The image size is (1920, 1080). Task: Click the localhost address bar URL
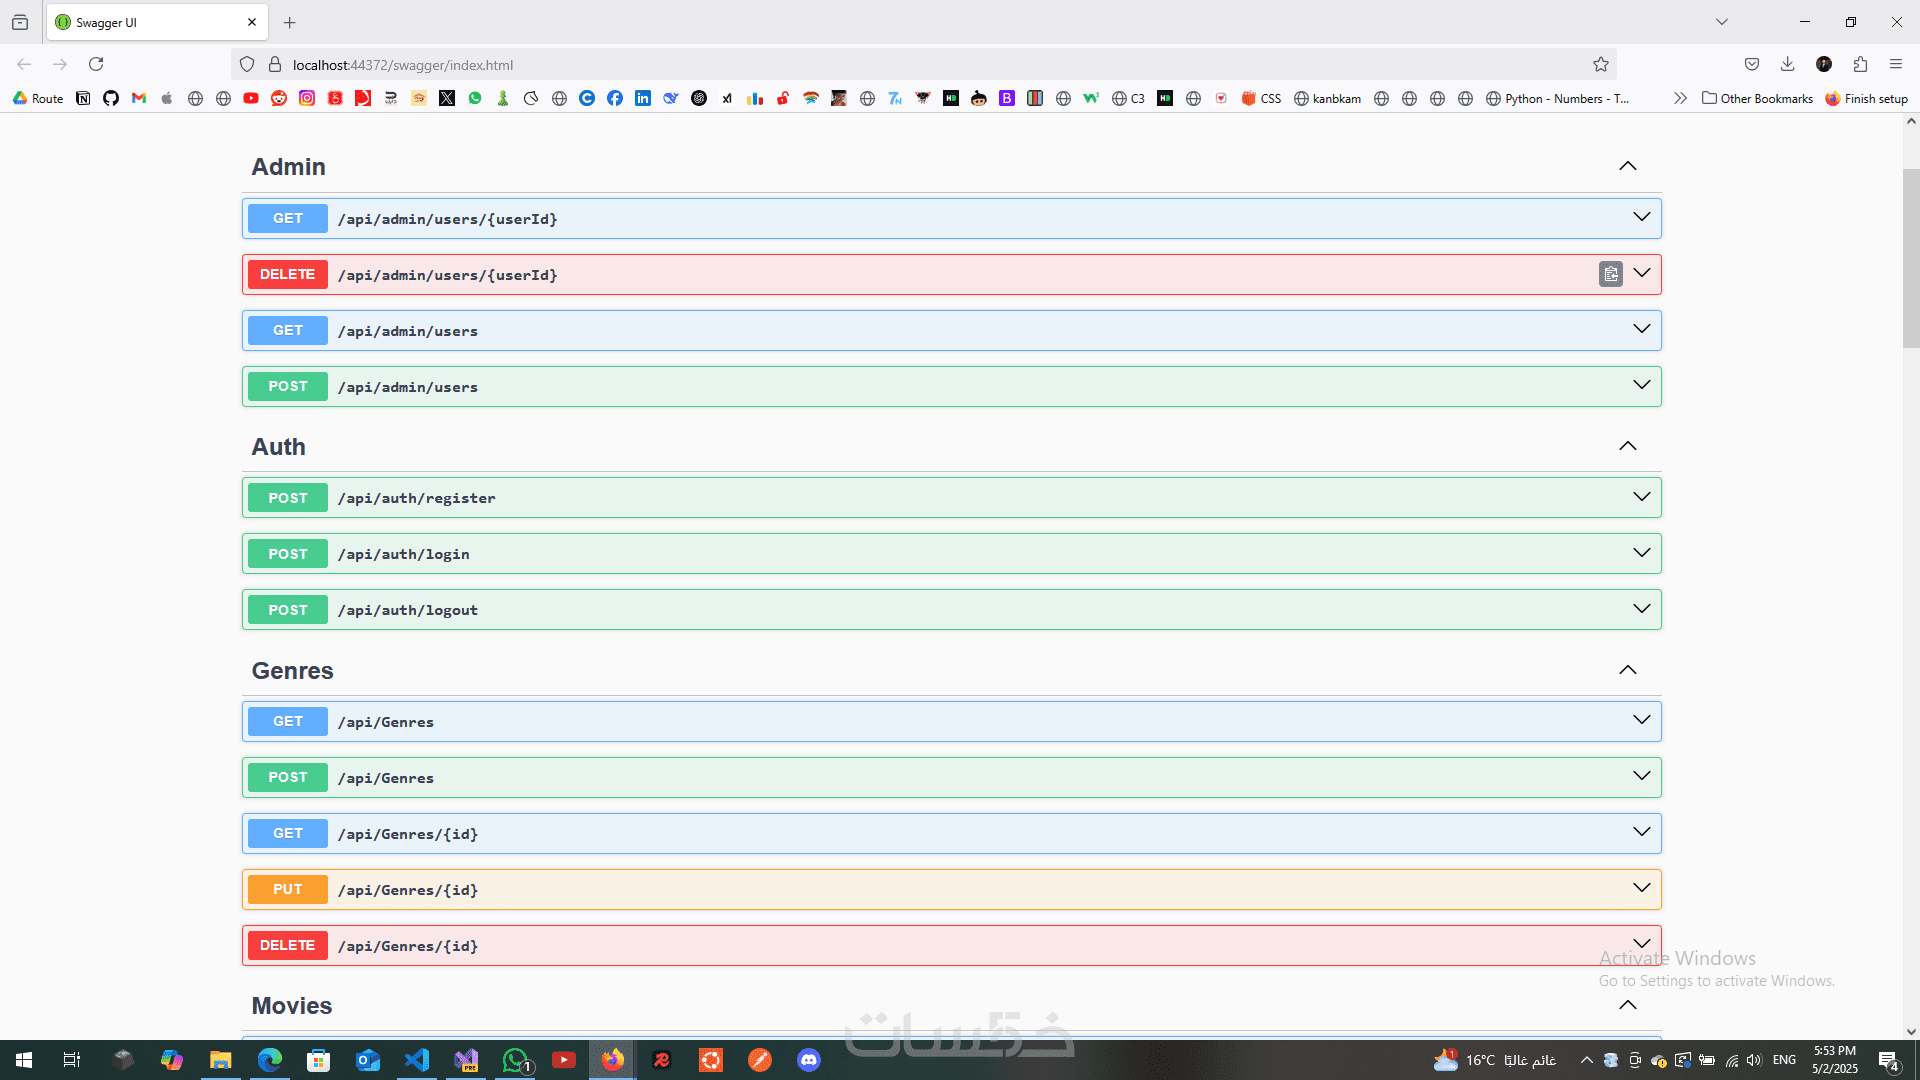tap(402, 65)
